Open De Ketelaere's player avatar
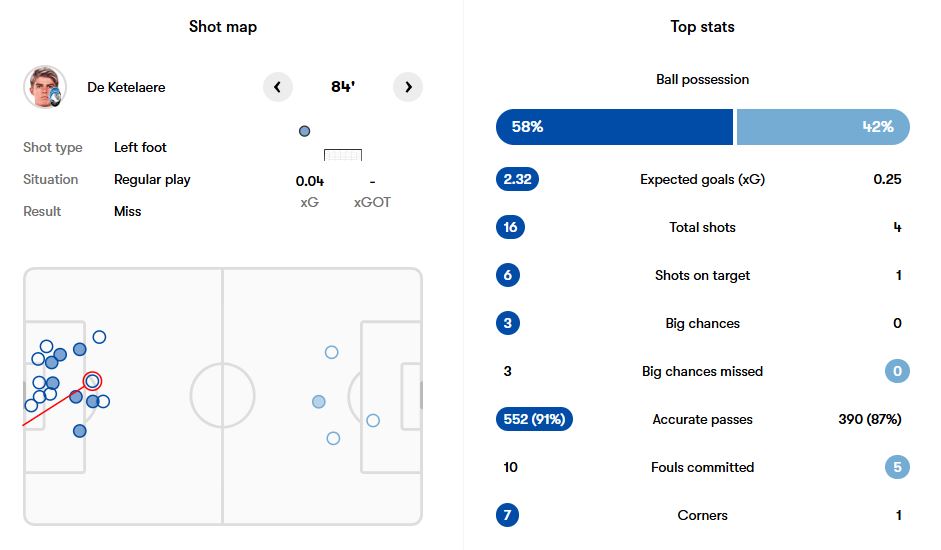The height and width of the screenshot is (550, 941). [45, 87]
